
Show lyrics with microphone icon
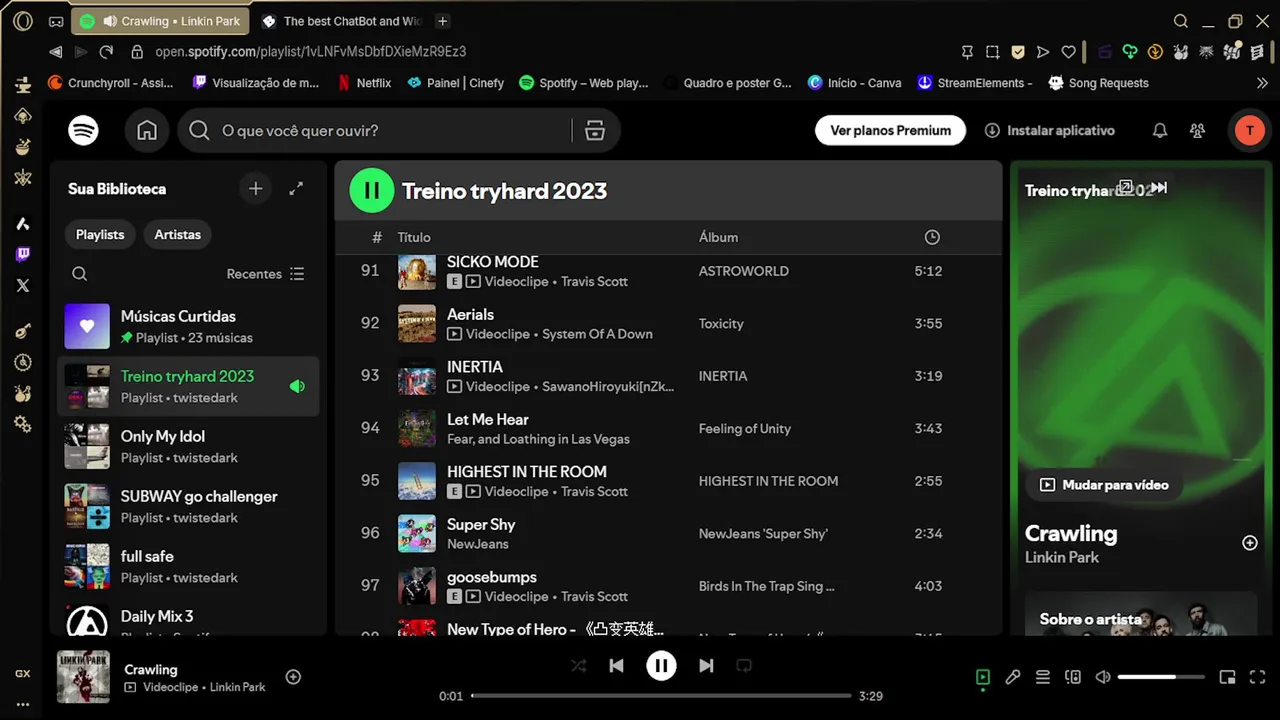click(x=1013, y=677)
